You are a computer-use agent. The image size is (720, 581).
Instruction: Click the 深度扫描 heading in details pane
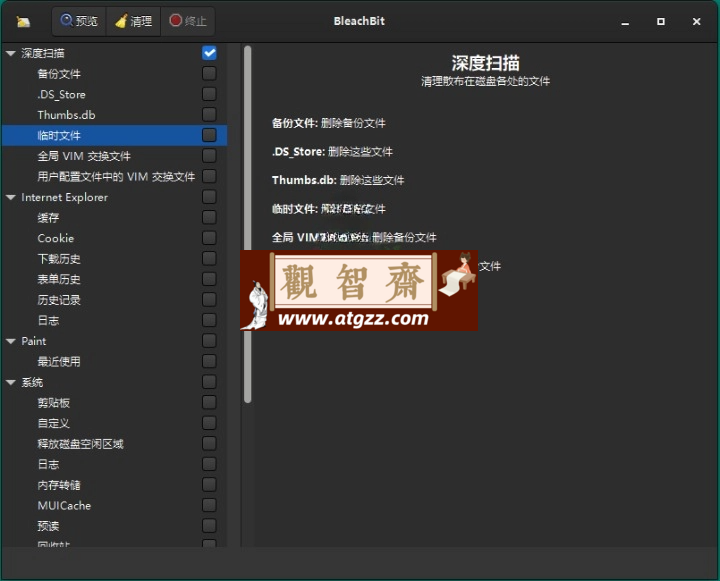coord(485,63)
